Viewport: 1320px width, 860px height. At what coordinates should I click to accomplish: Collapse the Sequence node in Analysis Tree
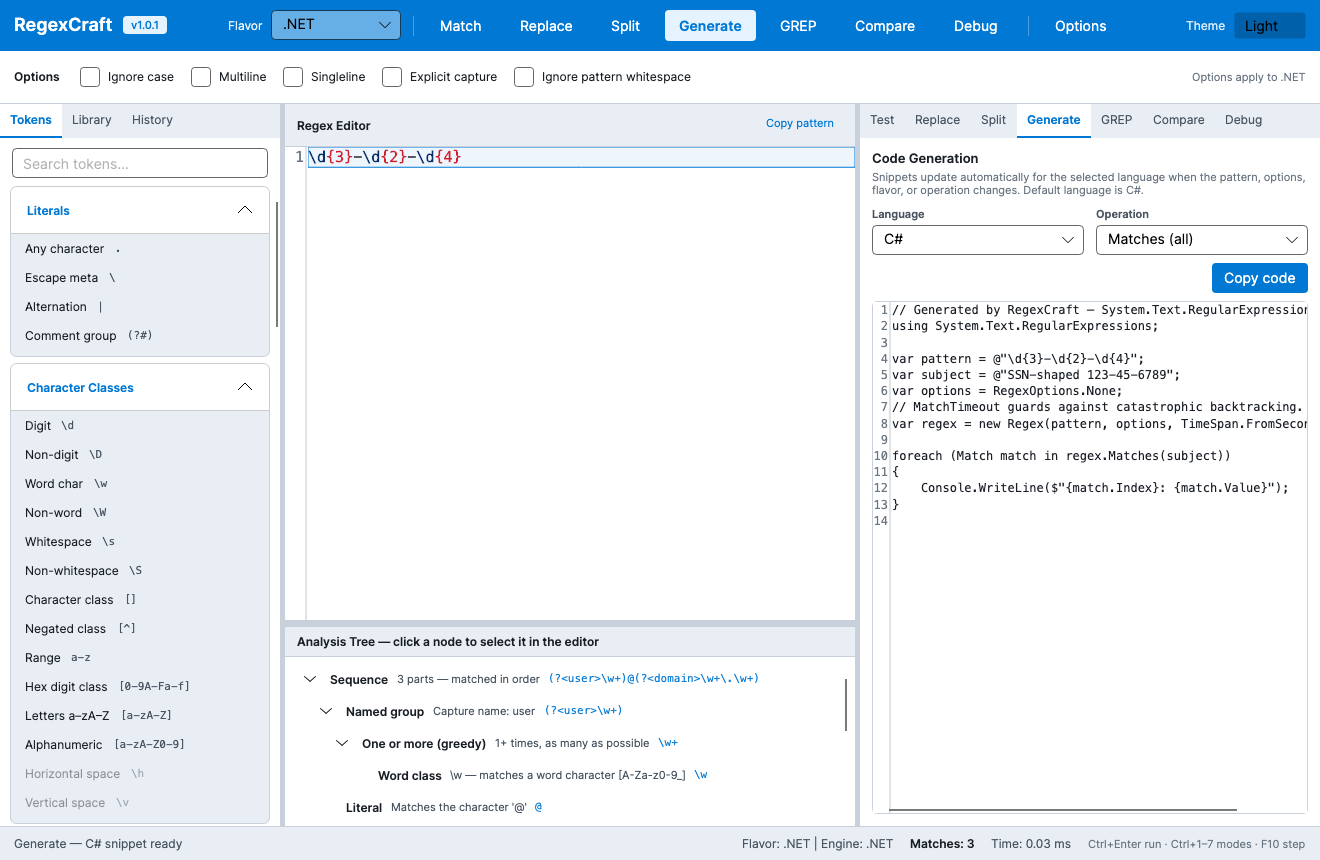pos(310,680)
